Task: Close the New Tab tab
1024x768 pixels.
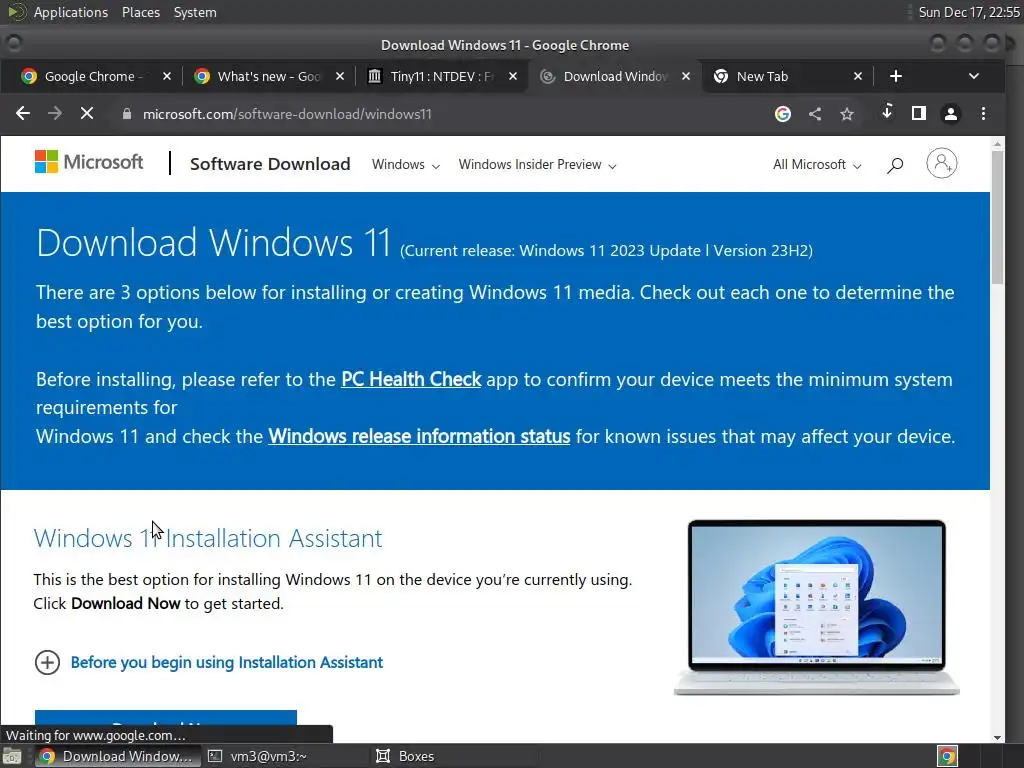Action: pos(858,76)
